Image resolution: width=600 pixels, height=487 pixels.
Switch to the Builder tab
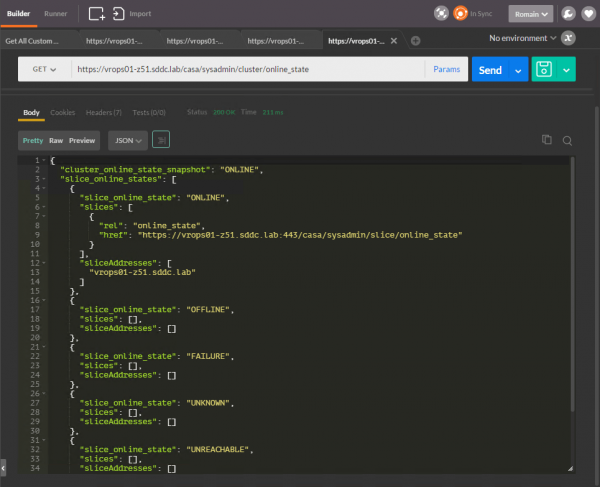[x=18, y=14]
